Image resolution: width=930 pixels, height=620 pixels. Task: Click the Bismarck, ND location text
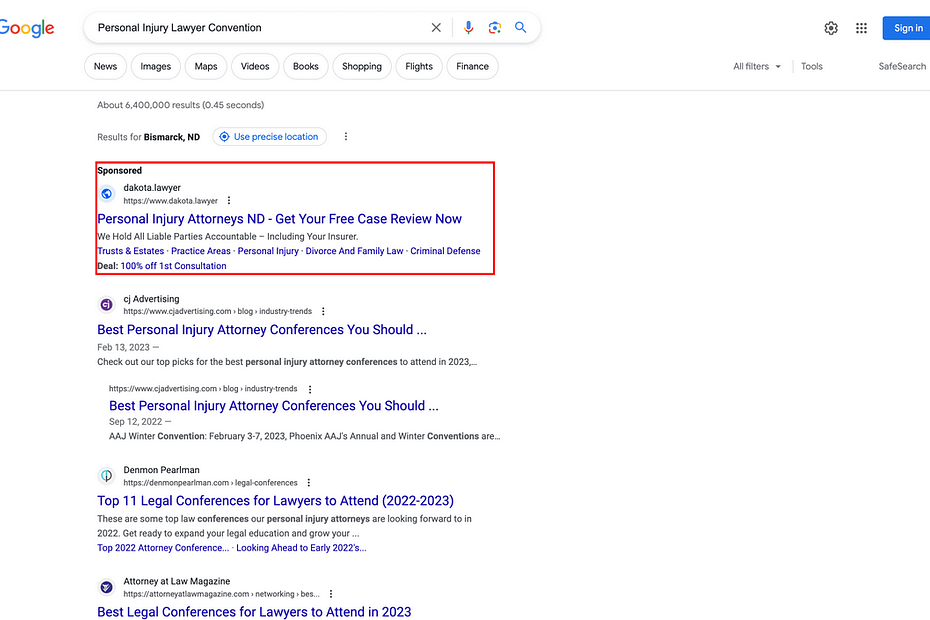click(x=171, y=137)
